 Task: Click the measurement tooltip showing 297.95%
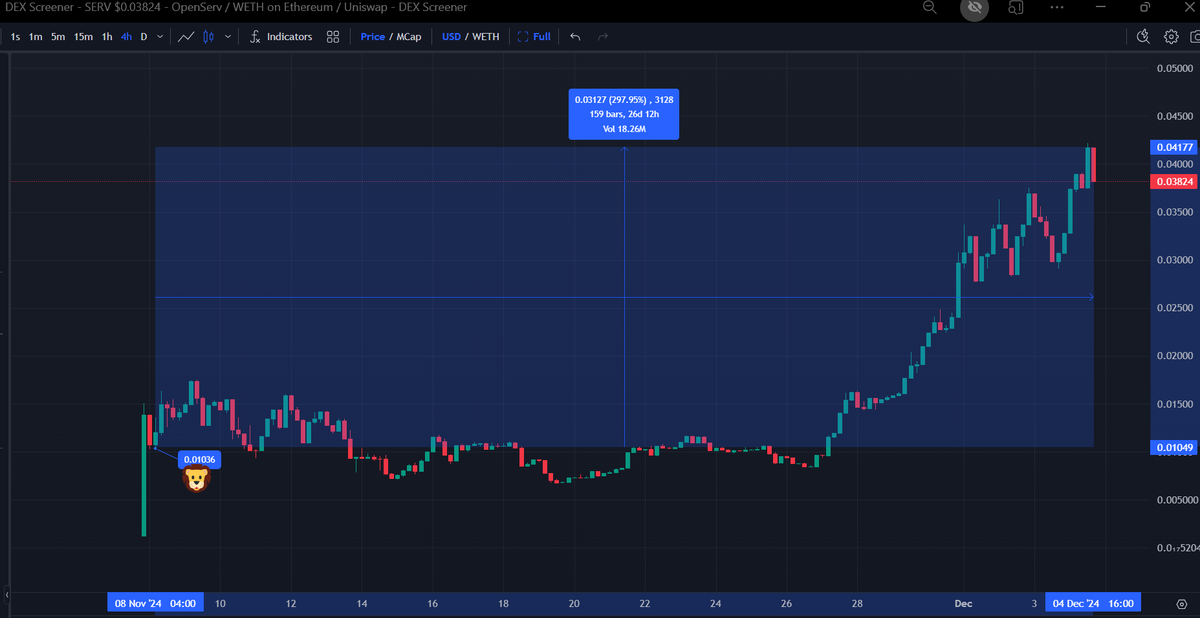(x=624, y=114)
